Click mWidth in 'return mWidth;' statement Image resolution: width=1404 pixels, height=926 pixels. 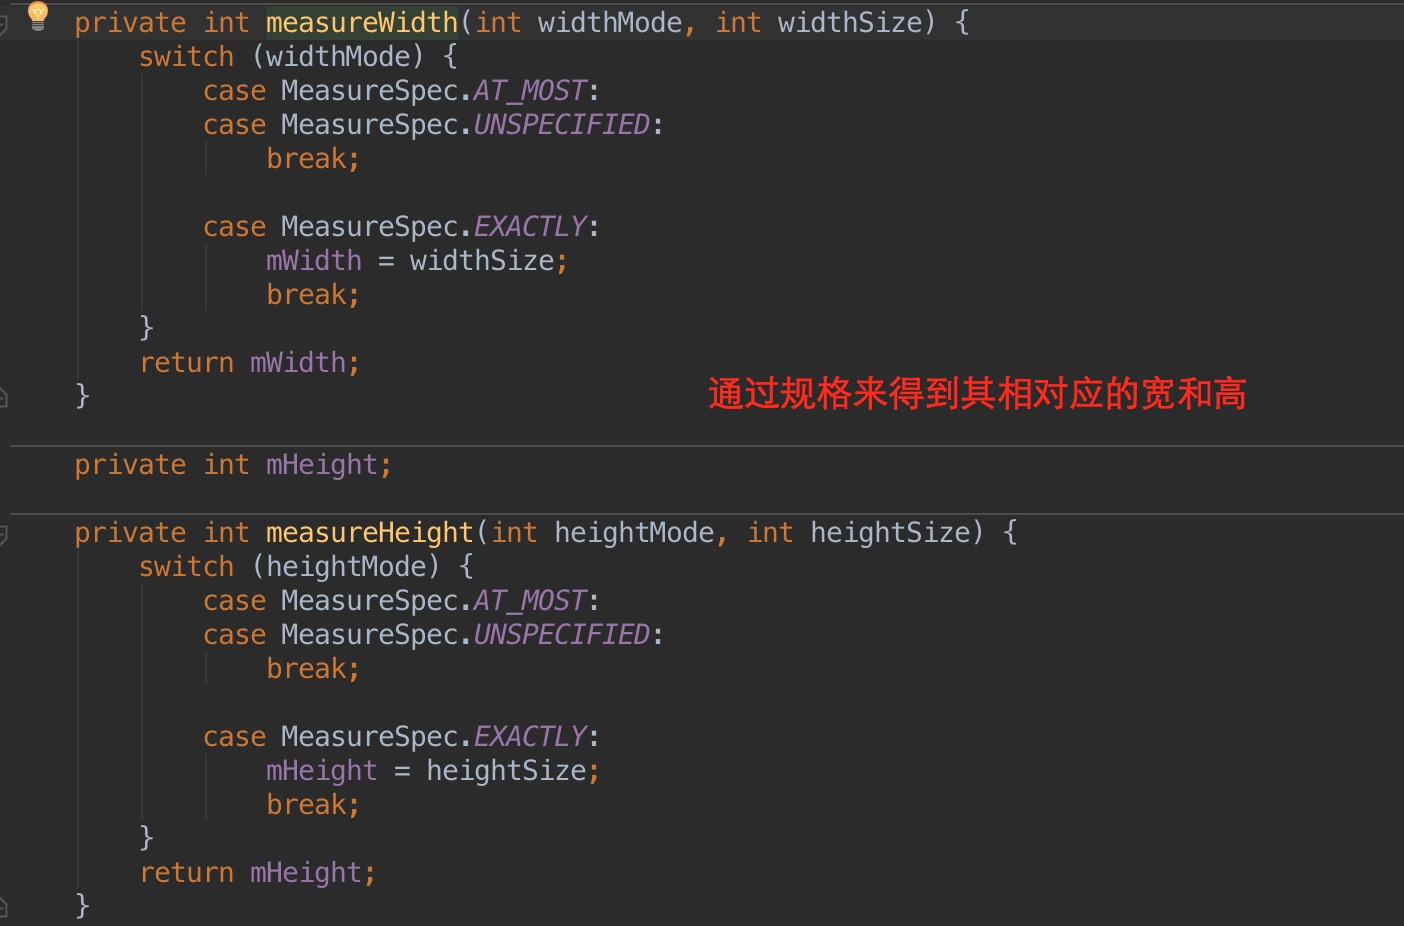tap(298, 363)
